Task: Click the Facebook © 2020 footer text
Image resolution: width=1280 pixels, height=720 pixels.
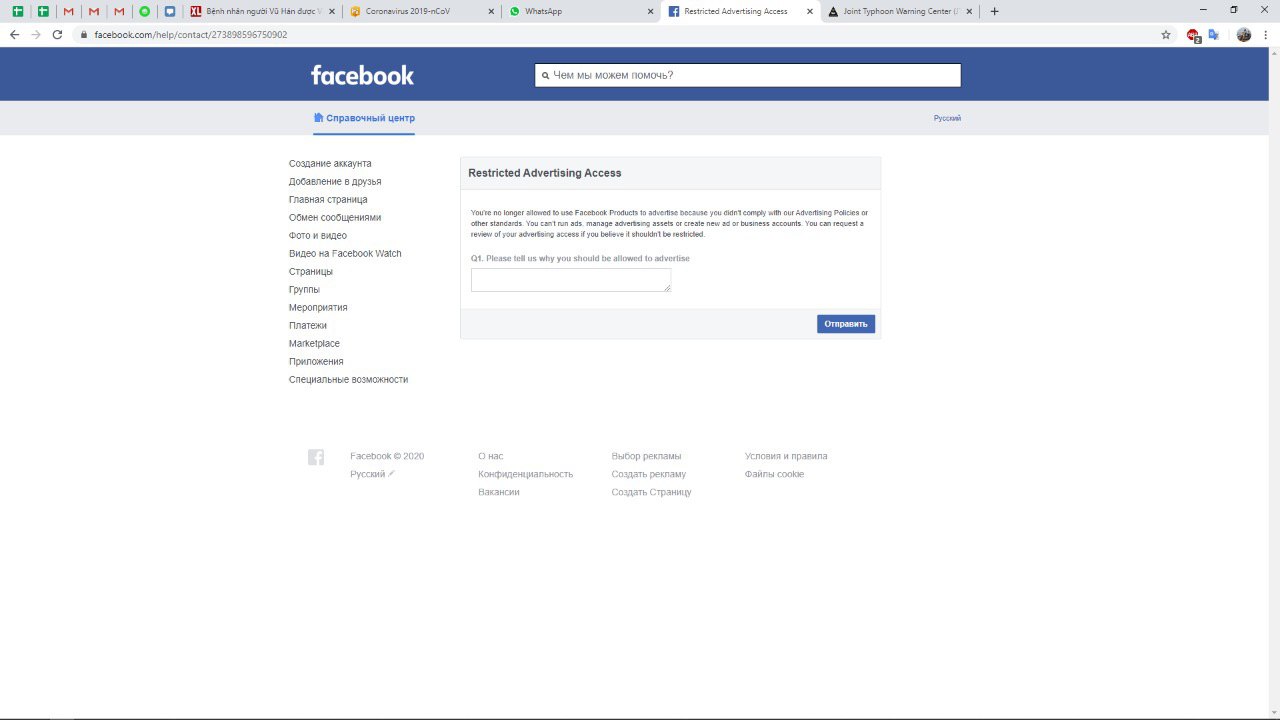Action: (387, 456)
